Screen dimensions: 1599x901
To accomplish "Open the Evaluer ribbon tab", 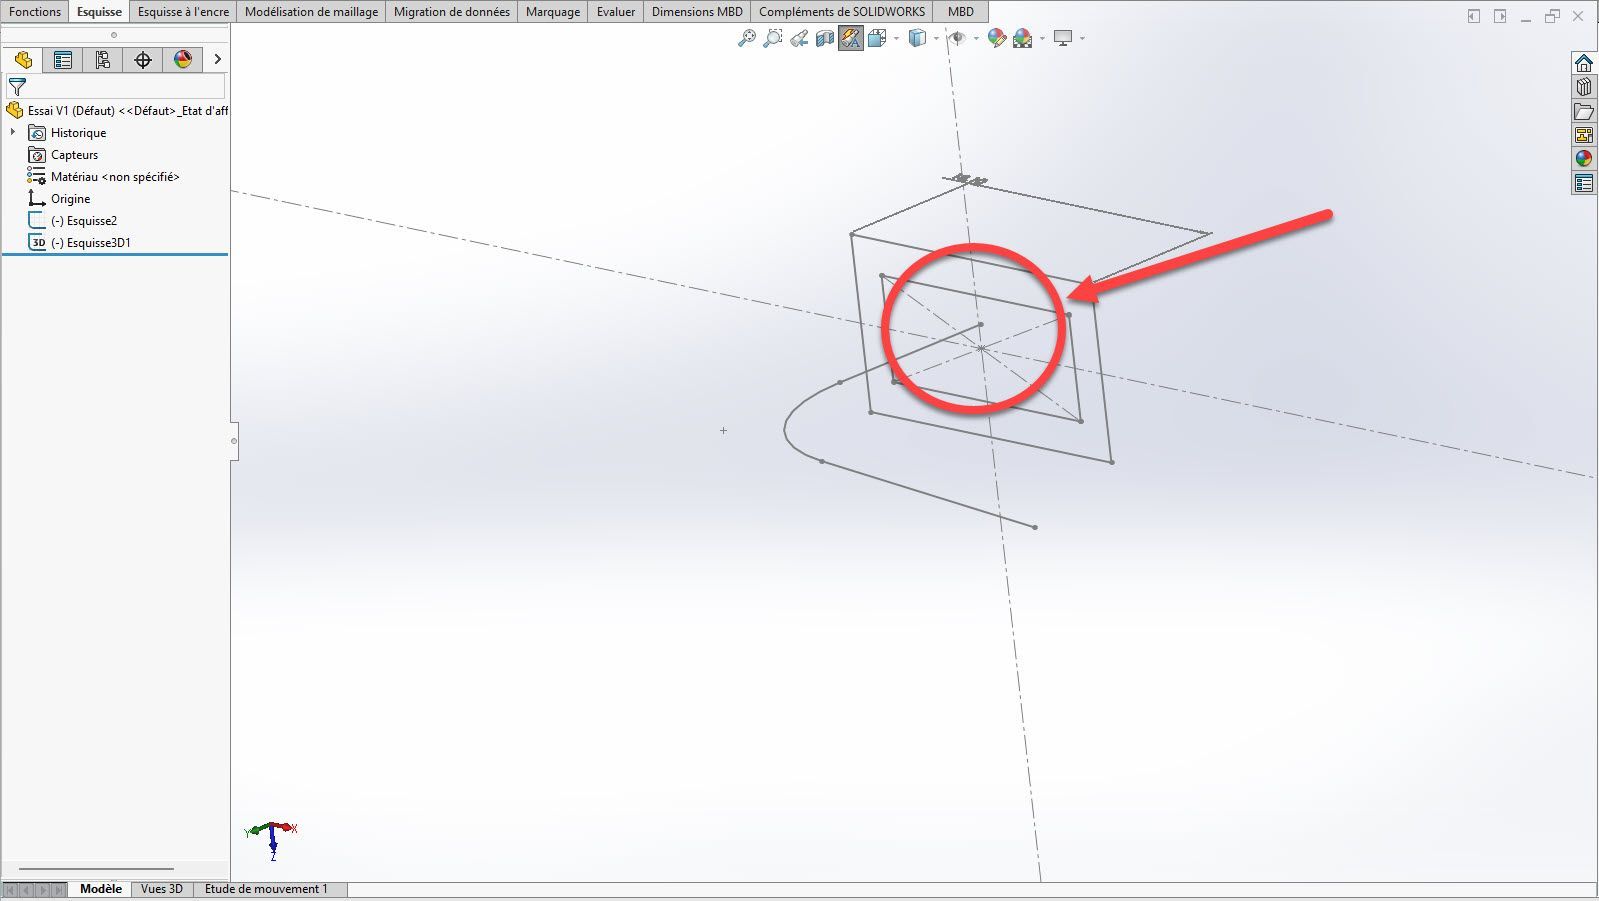I will [616, 12].
